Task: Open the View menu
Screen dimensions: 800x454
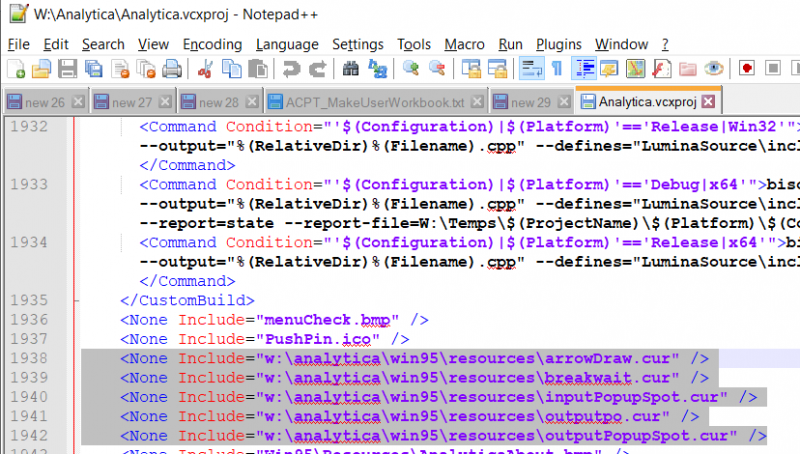Action: [x=153, y=45]
